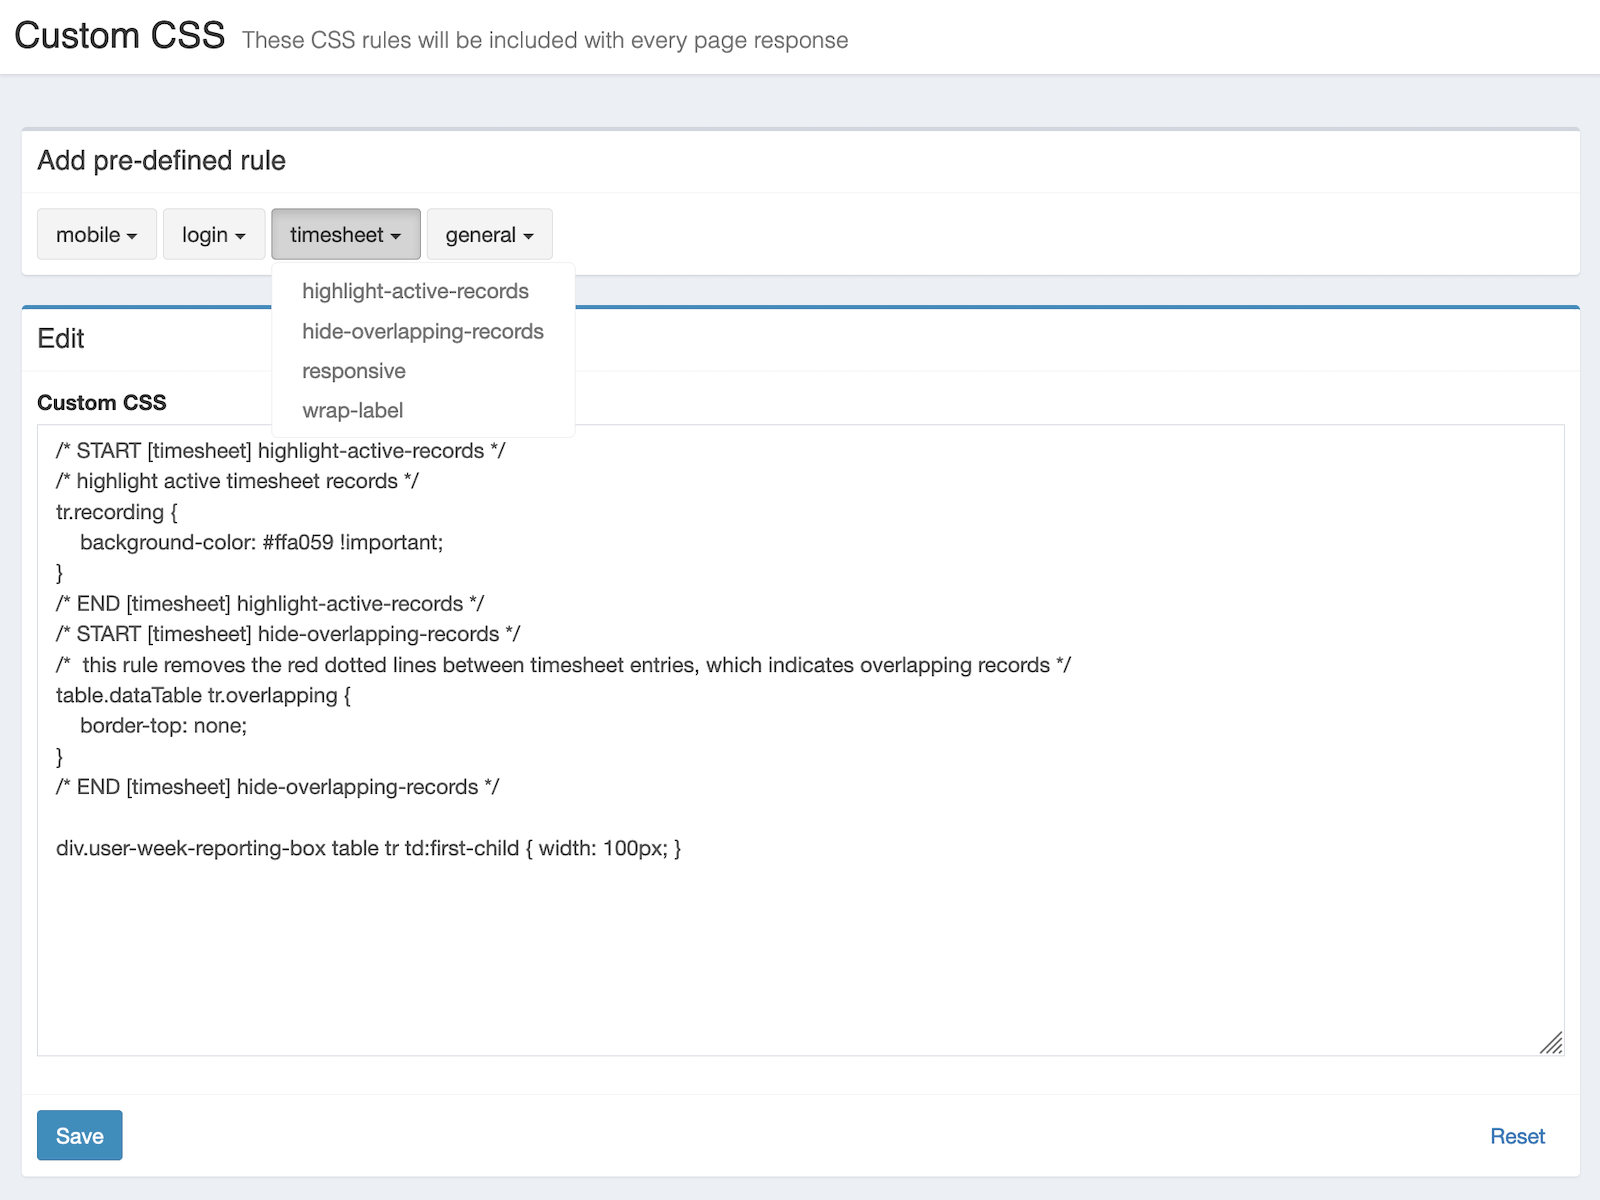Add the wrap-label predefined rule
Screen dimensions: 1600x1200
353,410
